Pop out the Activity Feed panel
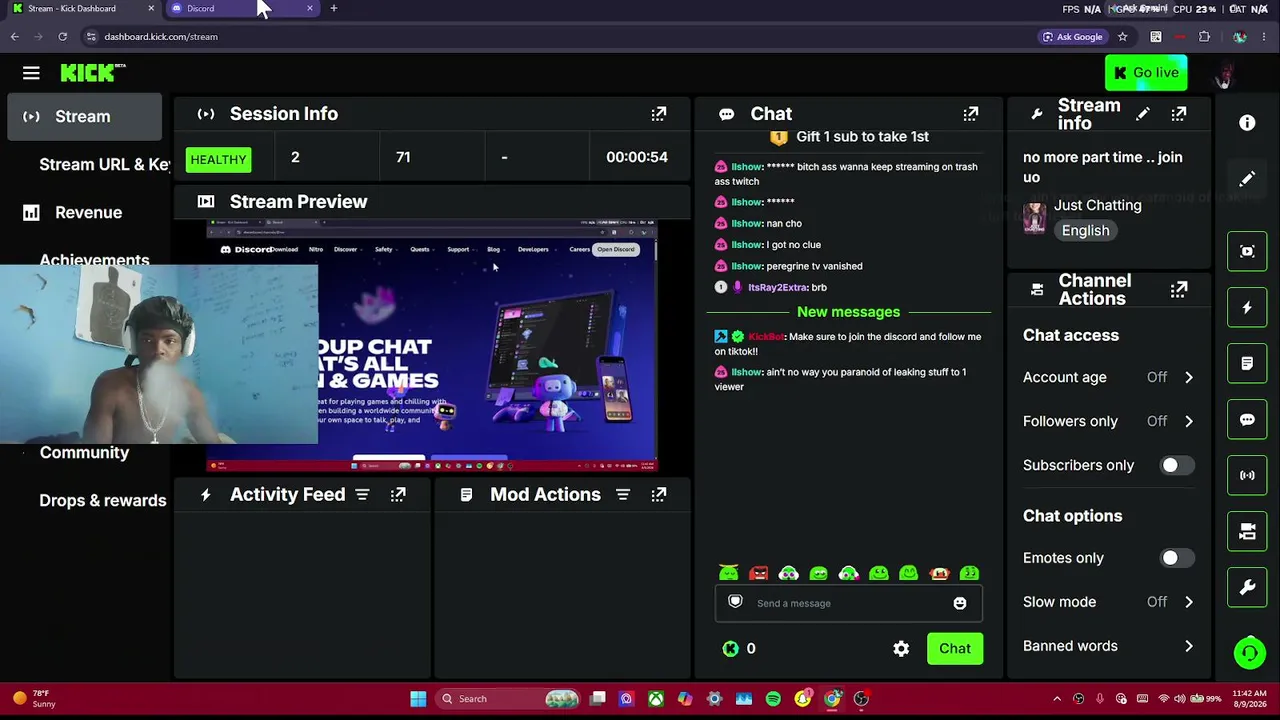1280x720 pixels. (398, 495)
